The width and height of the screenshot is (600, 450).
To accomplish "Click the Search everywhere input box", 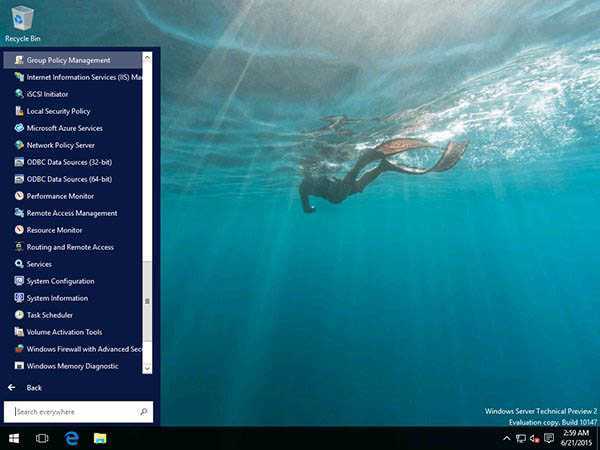I will (78, 412).
